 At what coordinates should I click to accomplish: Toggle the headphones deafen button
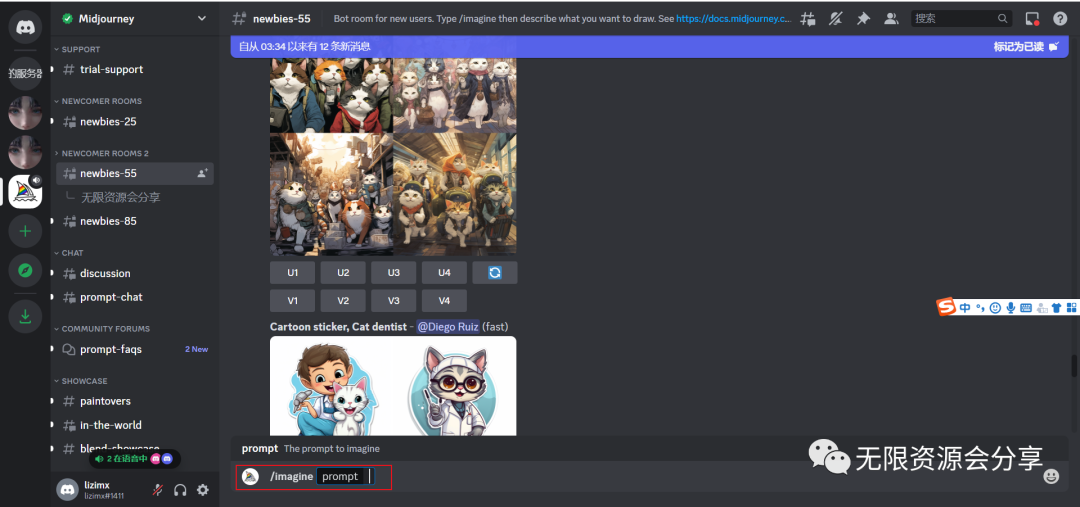(180, 490)
